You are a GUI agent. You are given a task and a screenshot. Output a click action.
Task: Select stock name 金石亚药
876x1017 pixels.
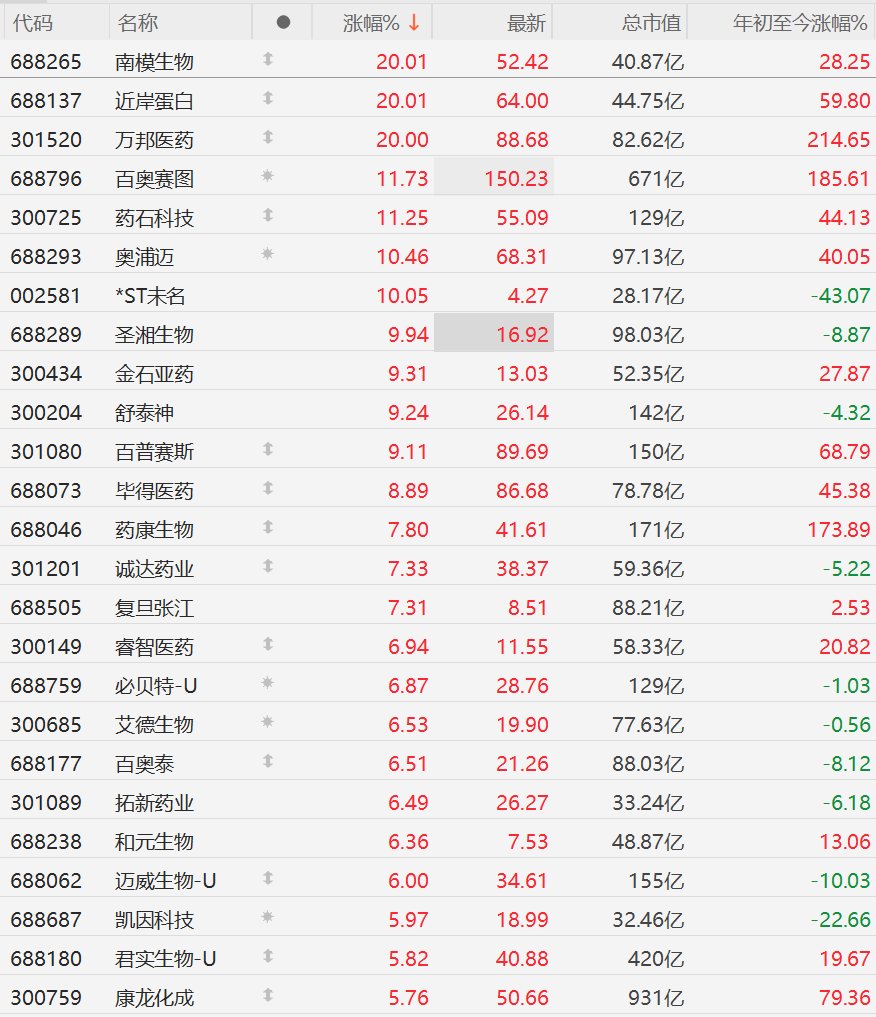154,374
